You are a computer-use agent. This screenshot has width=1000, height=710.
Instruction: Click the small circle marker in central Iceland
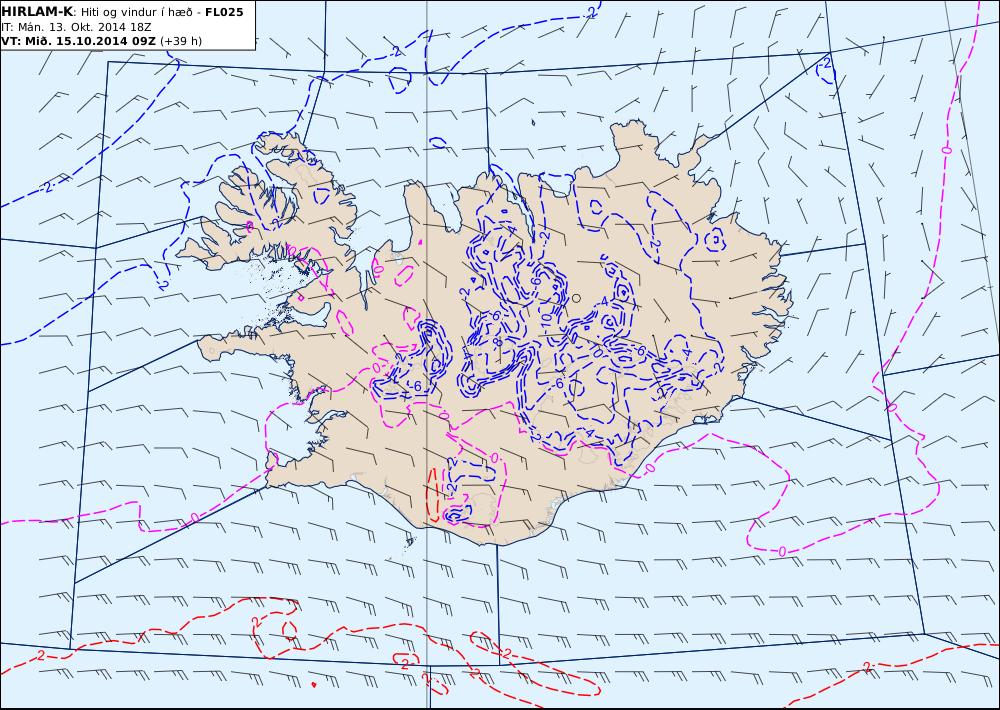(577, 298)
